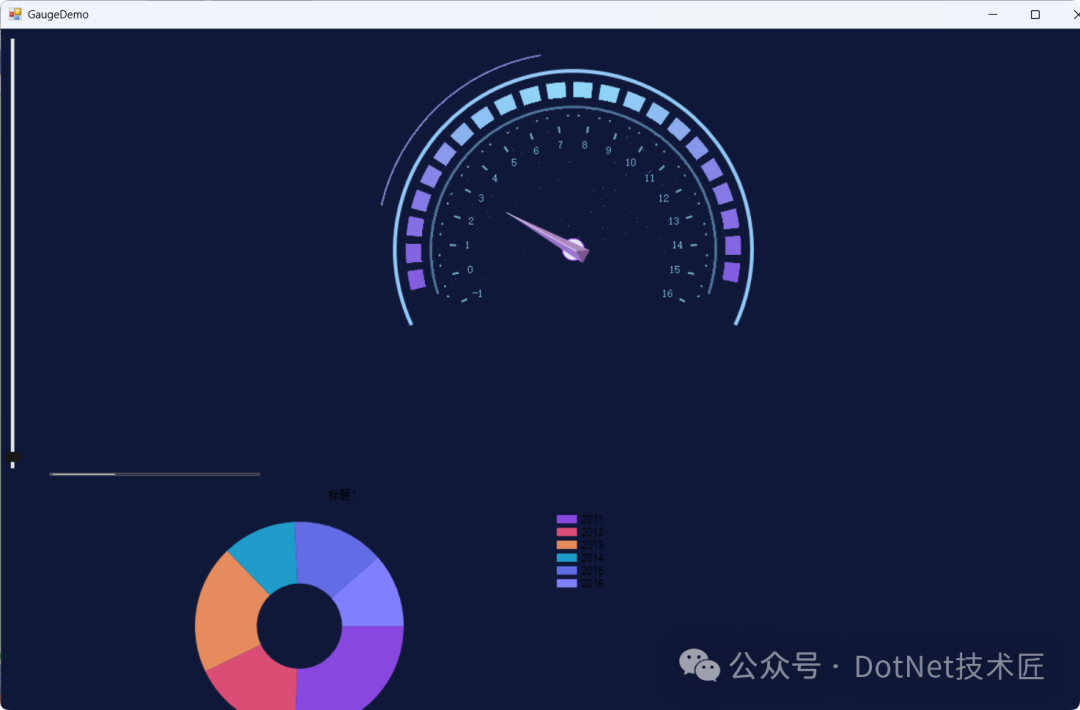Click the pink 2012 legend color swatch
The height and width of the screenshot is (710, 1080).
[x=566, y=532]
